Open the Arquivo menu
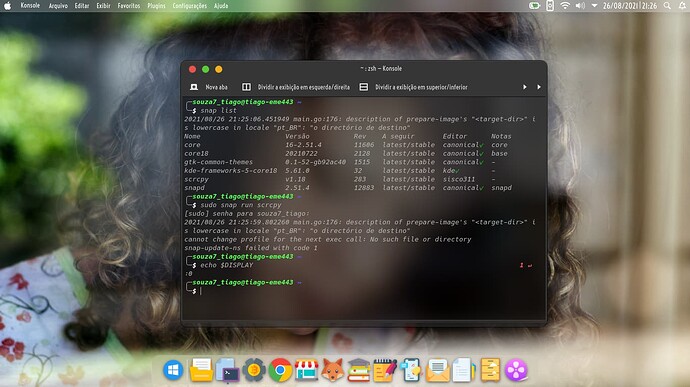 click(x=58, y=6)
